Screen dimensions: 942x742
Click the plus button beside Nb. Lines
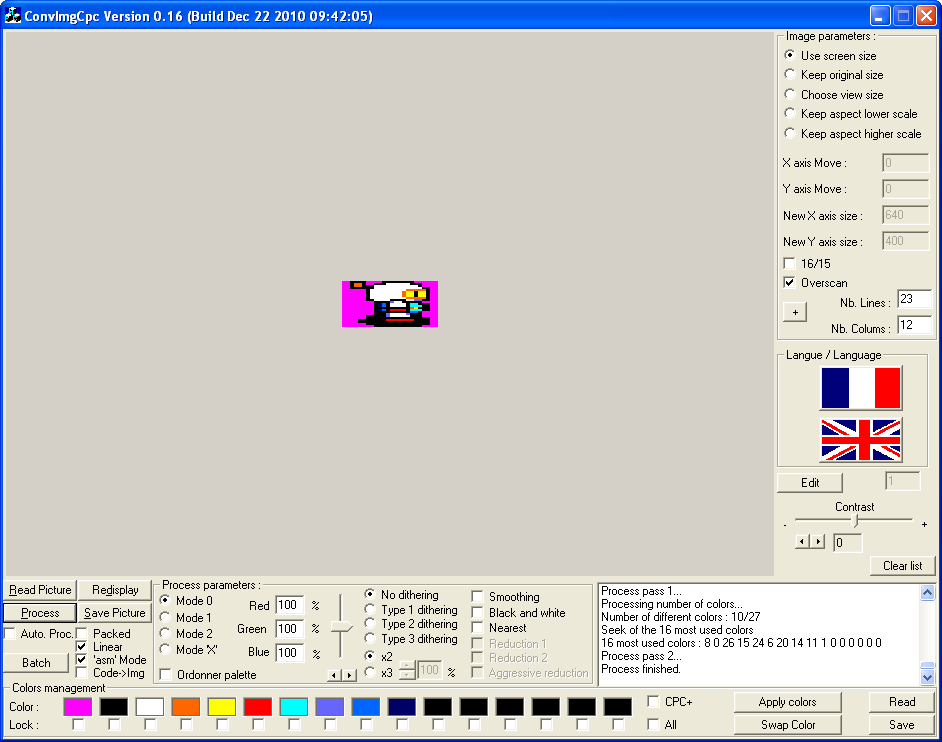coord(795,312)
